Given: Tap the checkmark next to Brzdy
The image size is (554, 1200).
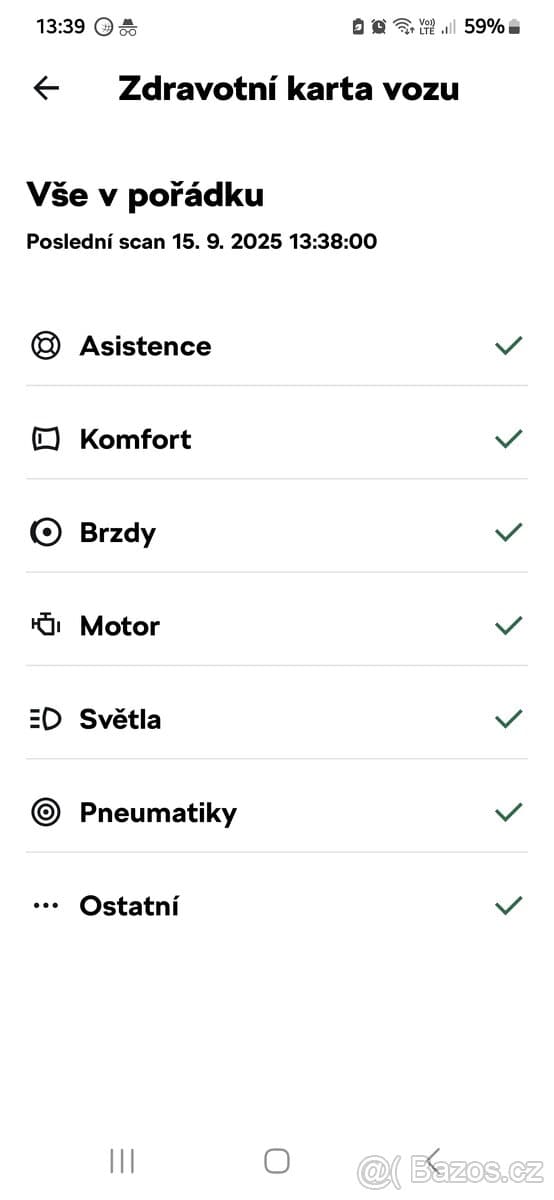Looking at the screenshot, I should tap(509, 532).
